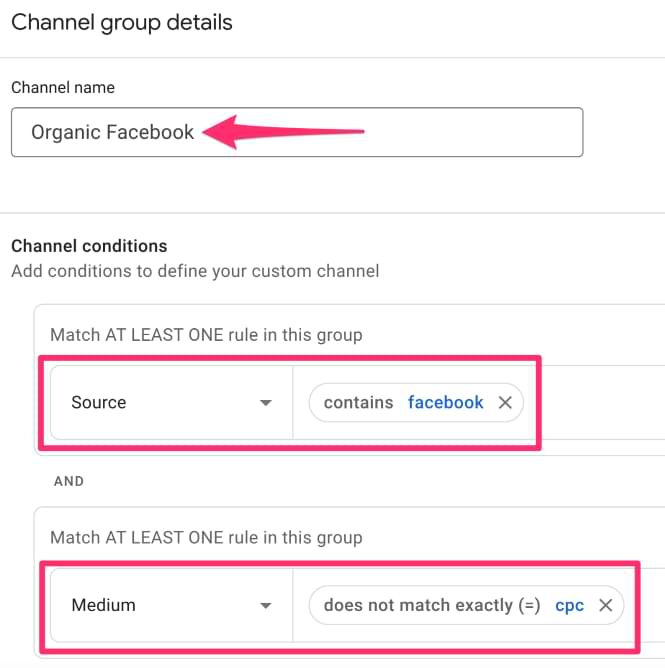Click the Organic Facebook text in the field

(x=112, y=132)
